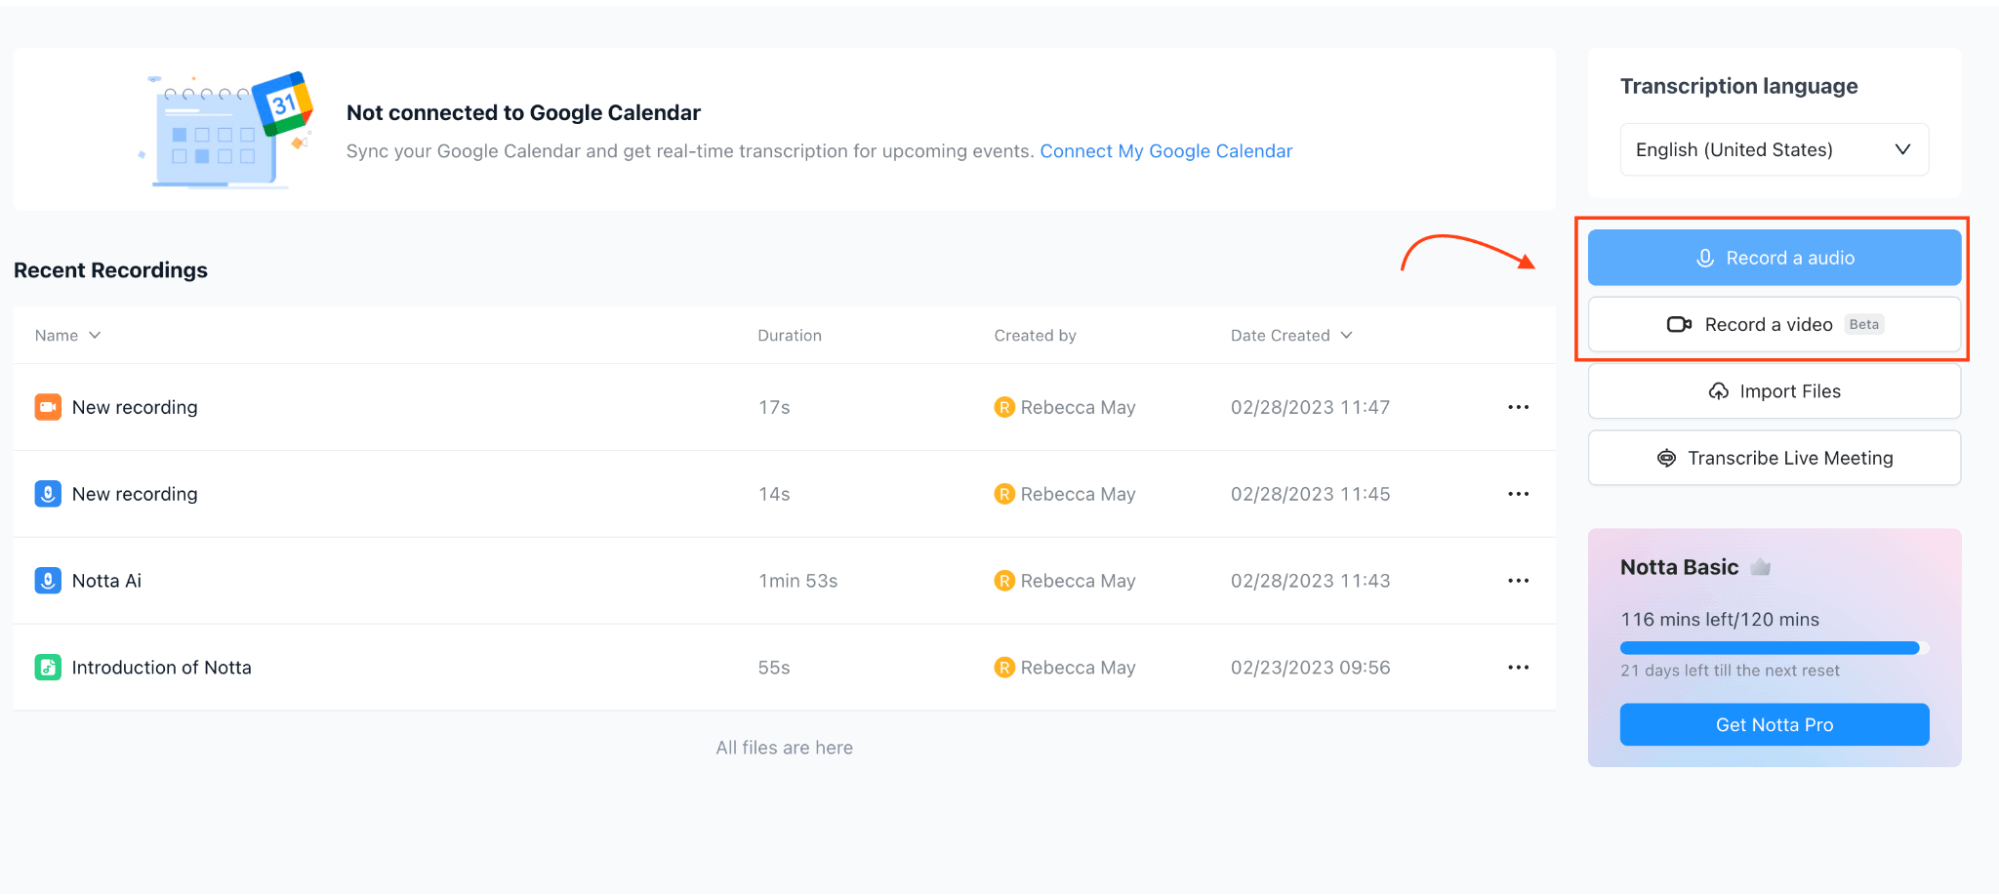Open more options for Notta Ai row
The height and width of the screenshot is (895, 1999).
(x=1518, y=581)
